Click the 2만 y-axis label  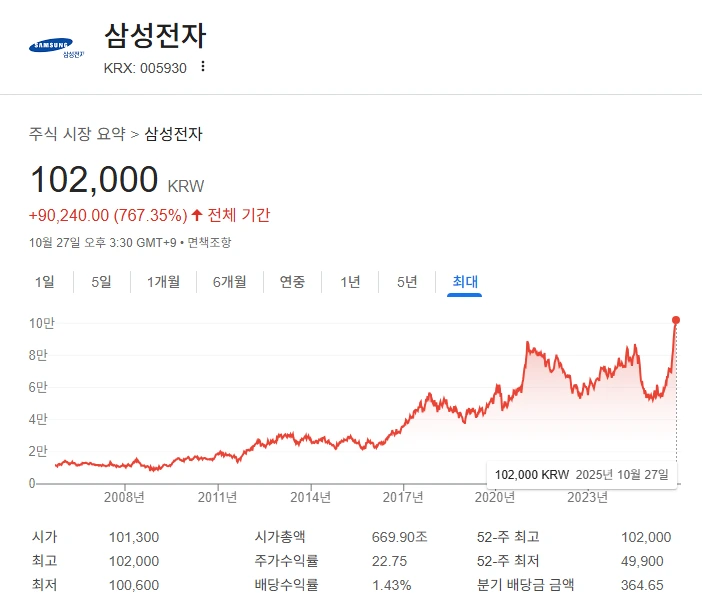(x=38, y=451)
